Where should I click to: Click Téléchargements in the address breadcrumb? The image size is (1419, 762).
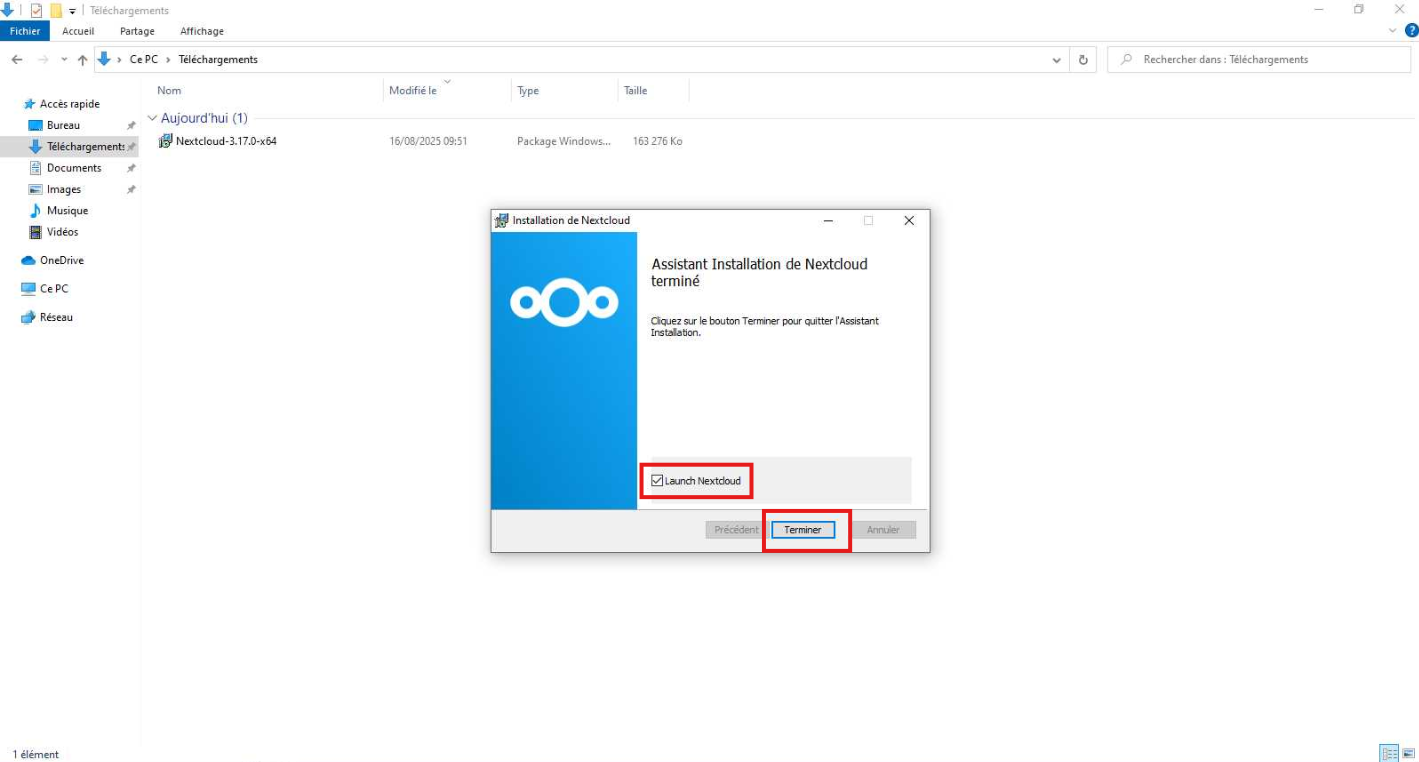tap(218, 60)
